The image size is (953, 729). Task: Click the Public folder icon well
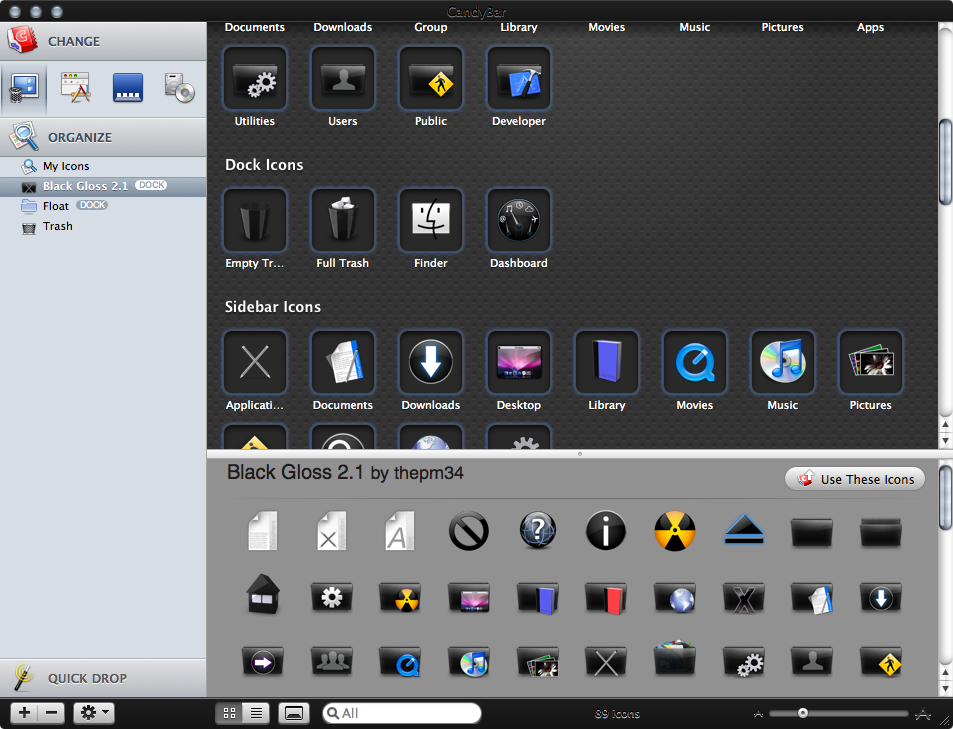tap(431, 78)
